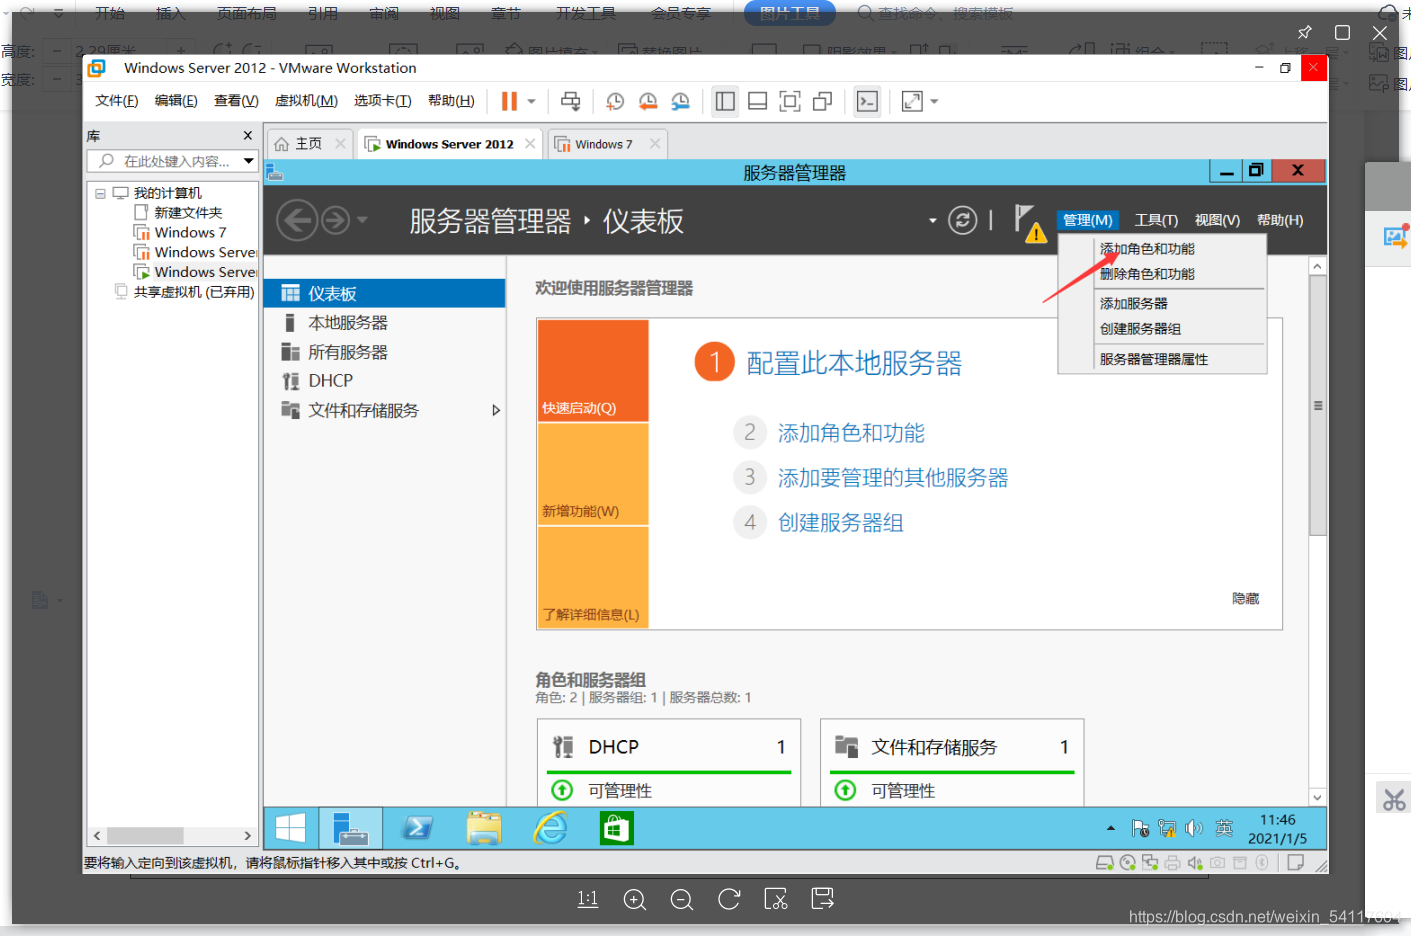Select Windows 7 in the library tree

(x=190, y=232)
